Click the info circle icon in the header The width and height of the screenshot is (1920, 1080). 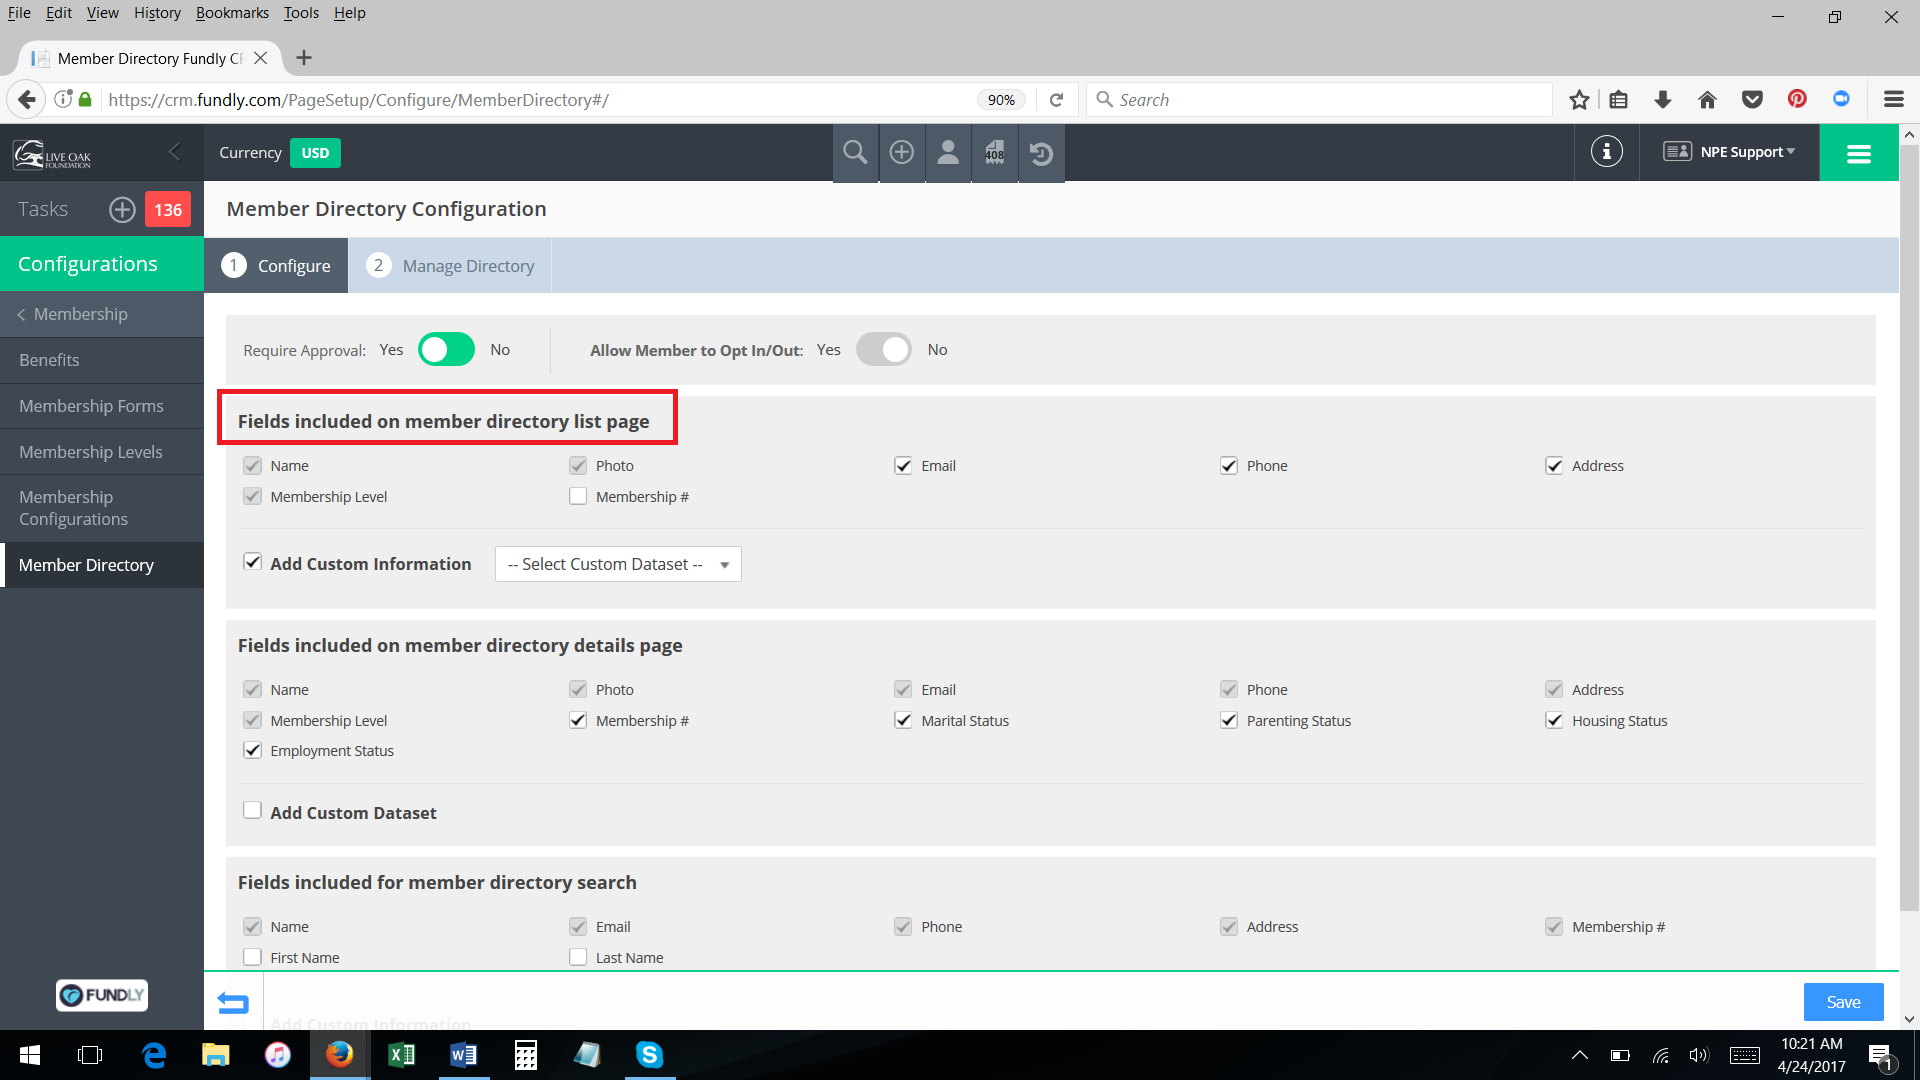(x=1606, y=152)
